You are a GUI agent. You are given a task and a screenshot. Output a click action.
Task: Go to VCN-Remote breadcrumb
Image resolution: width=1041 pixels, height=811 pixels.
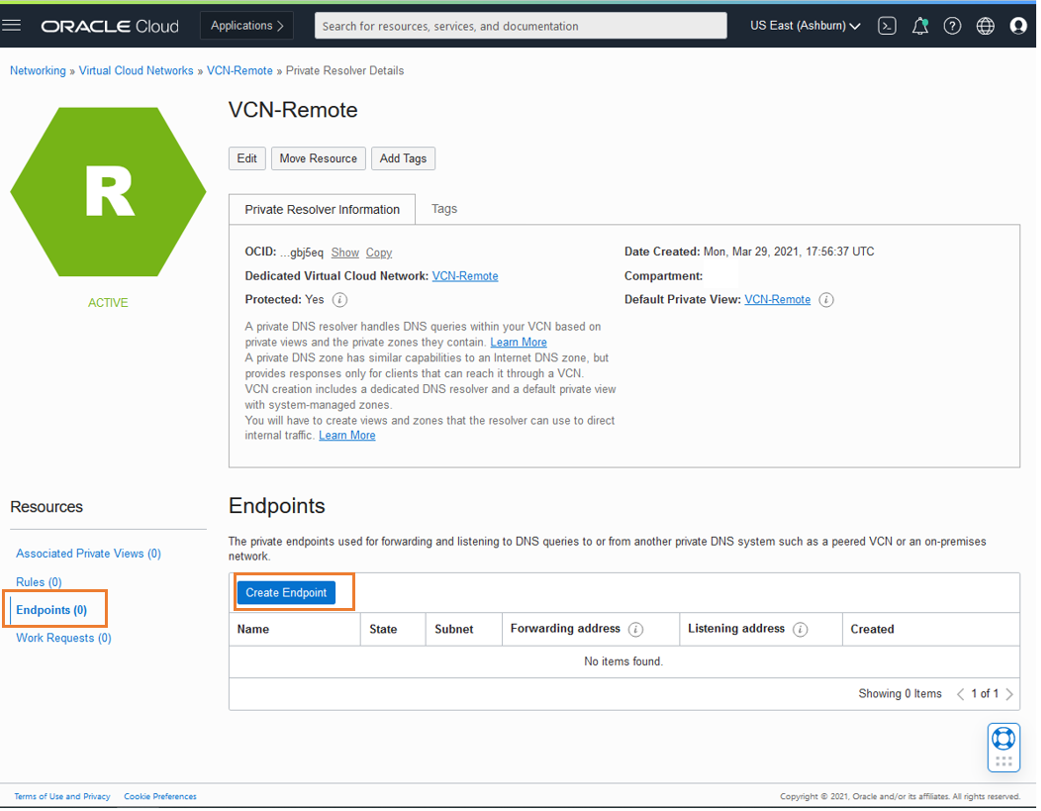tap(240, 70)
